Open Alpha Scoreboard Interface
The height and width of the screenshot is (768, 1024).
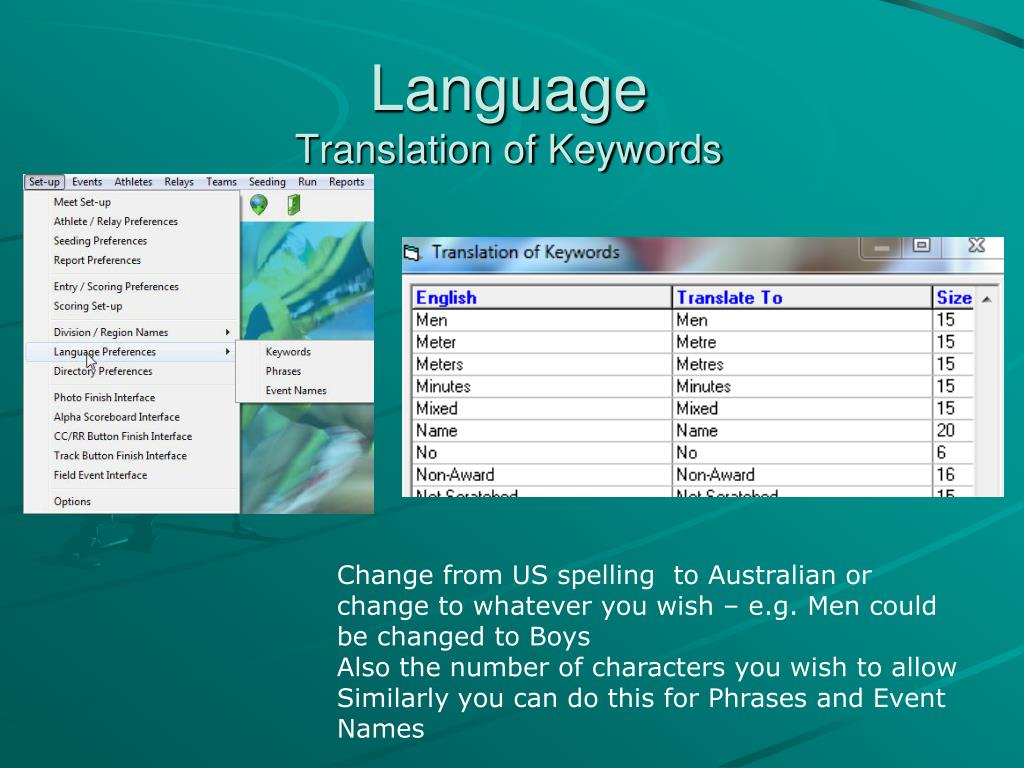133,417
